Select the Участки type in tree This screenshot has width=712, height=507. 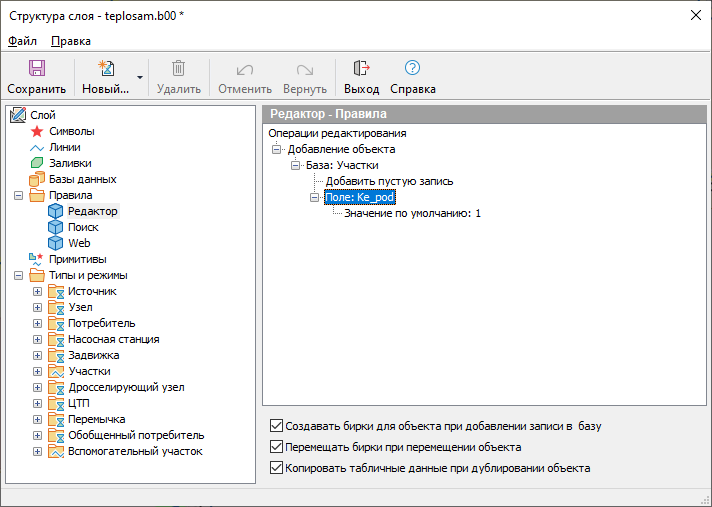click(89, 371)
